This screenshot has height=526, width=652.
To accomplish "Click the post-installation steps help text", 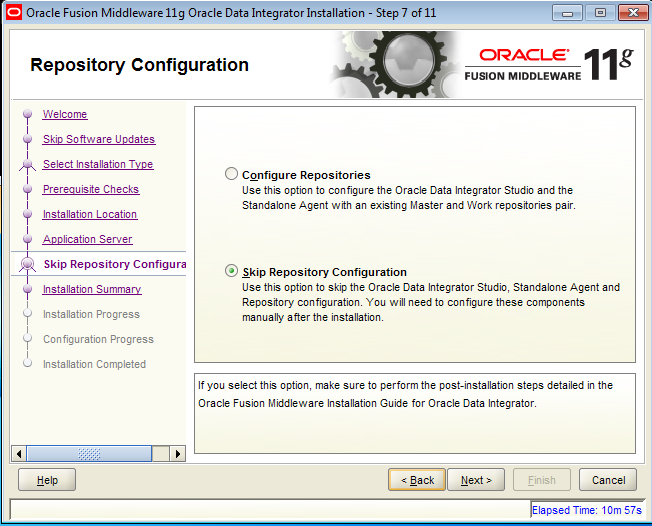I will point(405,394).
